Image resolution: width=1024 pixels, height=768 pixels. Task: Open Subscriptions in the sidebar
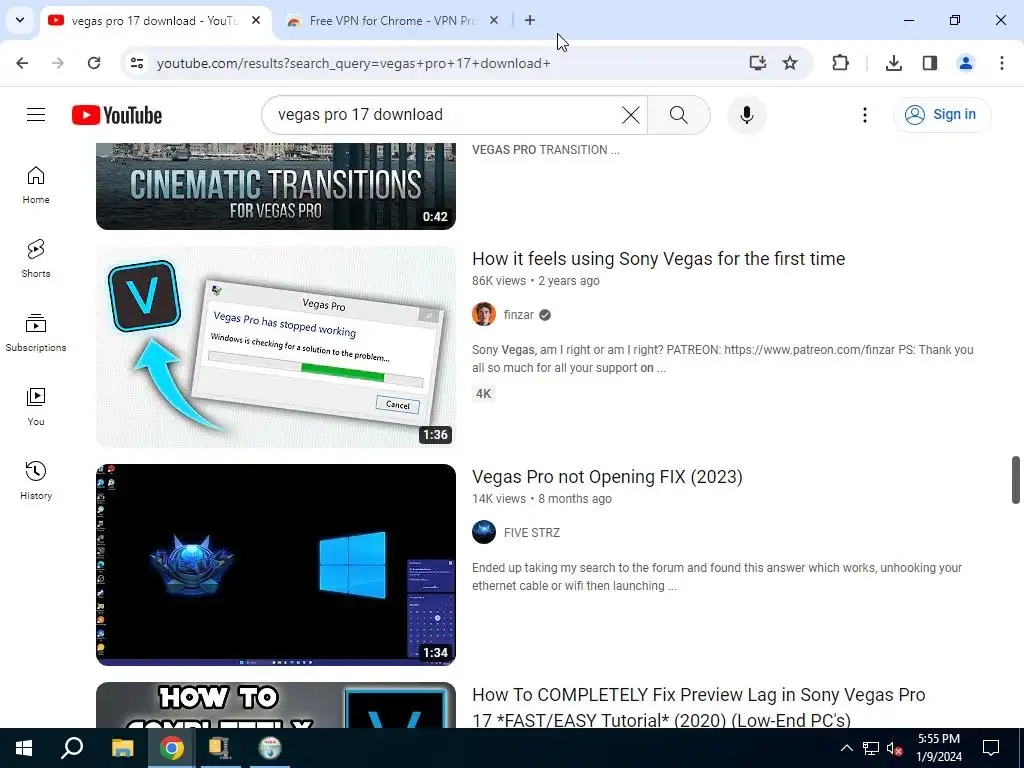tap(36, 333)
